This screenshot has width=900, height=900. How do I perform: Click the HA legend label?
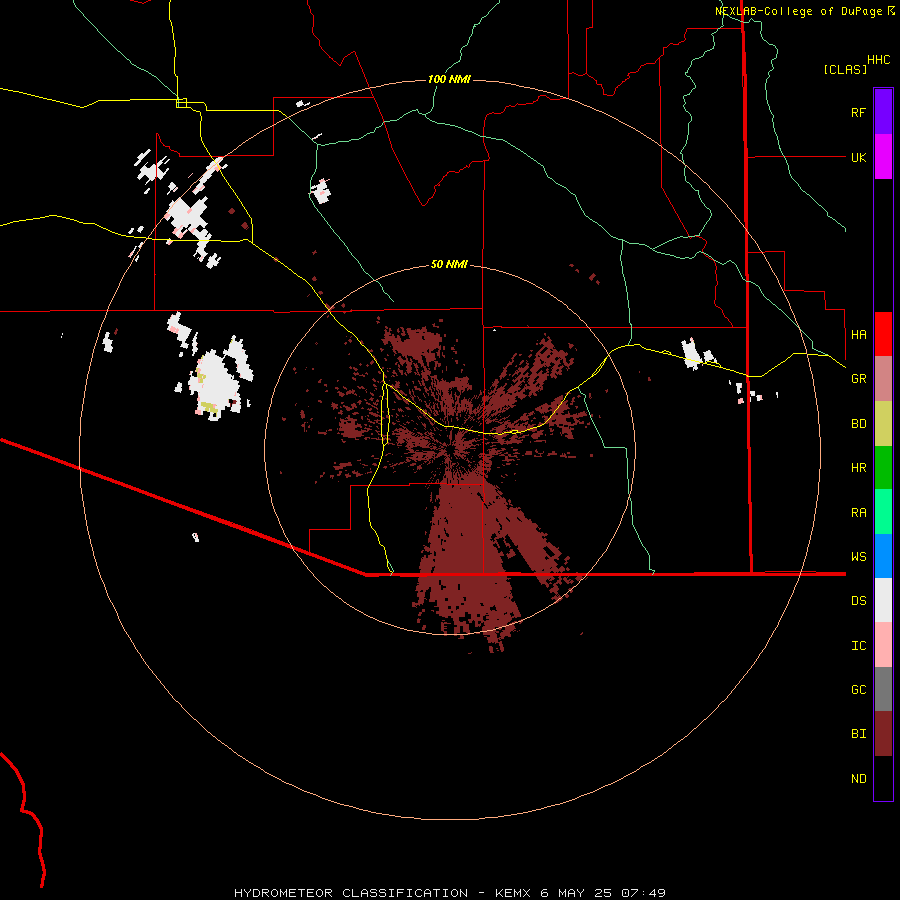(x=858, y=334)
